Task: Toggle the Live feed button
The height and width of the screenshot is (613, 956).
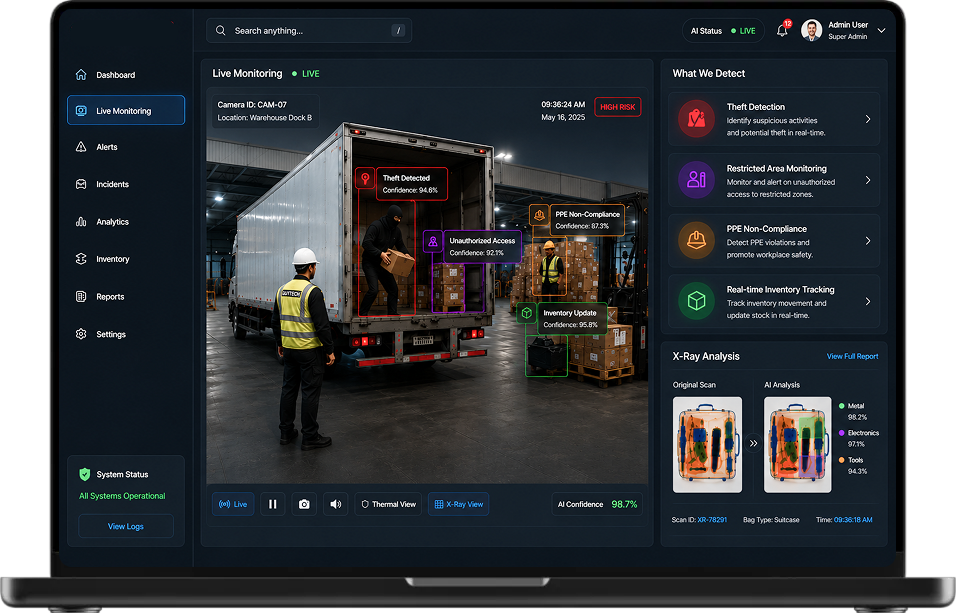Action: [234, 504]
